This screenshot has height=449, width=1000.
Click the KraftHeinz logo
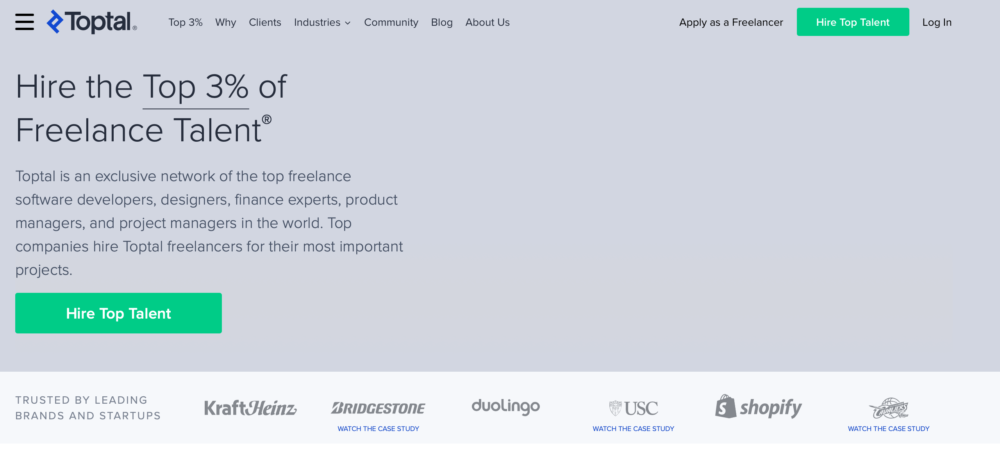[250, 408]
